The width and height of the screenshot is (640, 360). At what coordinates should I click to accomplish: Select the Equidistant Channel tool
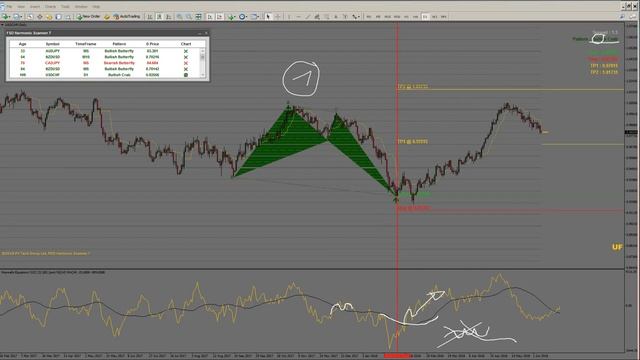(317, 17)
